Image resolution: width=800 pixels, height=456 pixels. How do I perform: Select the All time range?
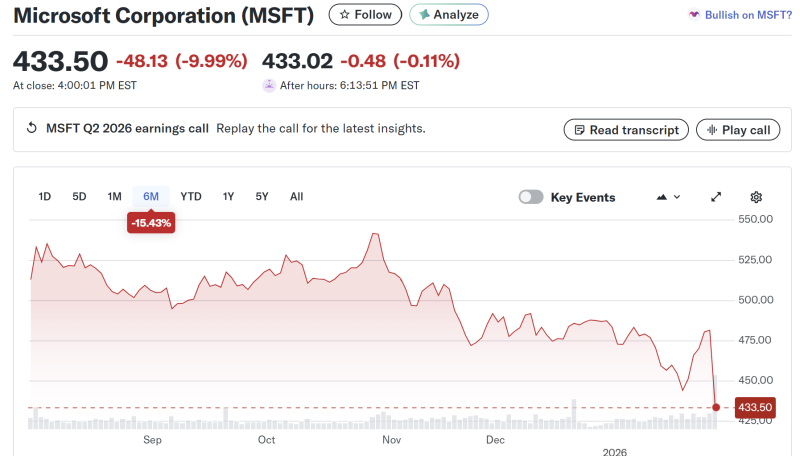(x=297, y=197)
